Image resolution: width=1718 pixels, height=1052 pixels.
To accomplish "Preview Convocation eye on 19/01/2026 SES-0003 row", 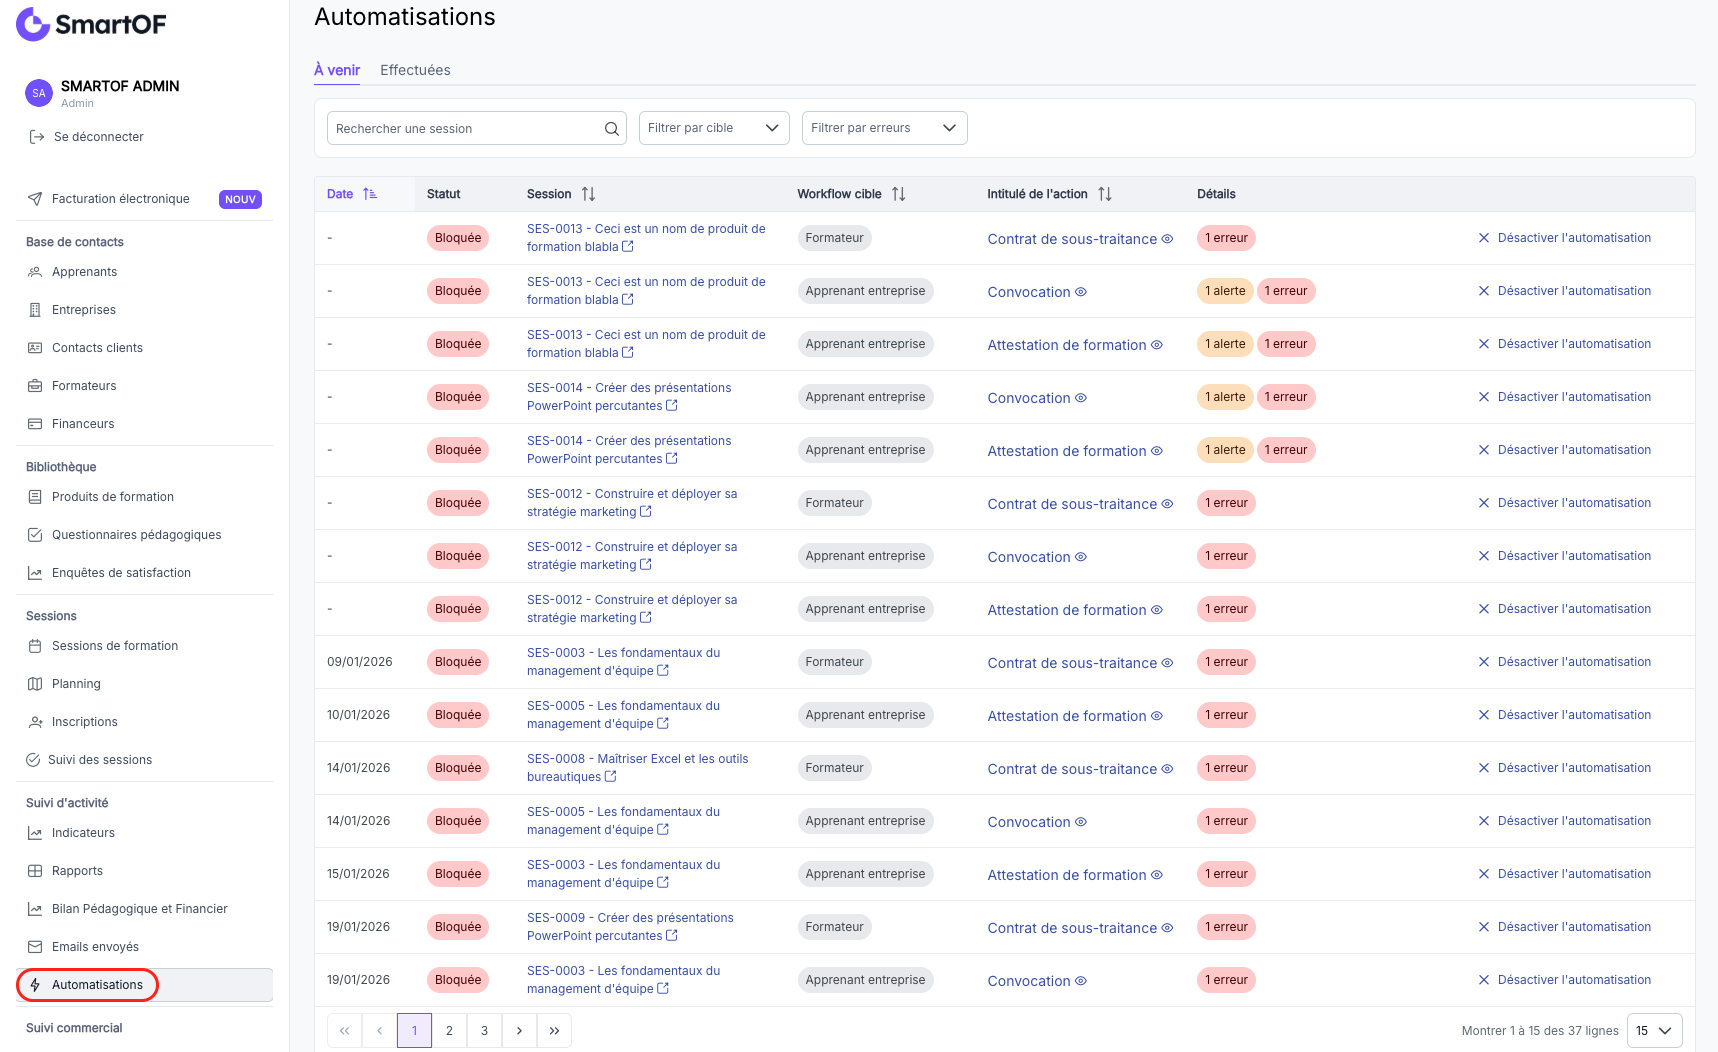I will [x=1081, y=981].
